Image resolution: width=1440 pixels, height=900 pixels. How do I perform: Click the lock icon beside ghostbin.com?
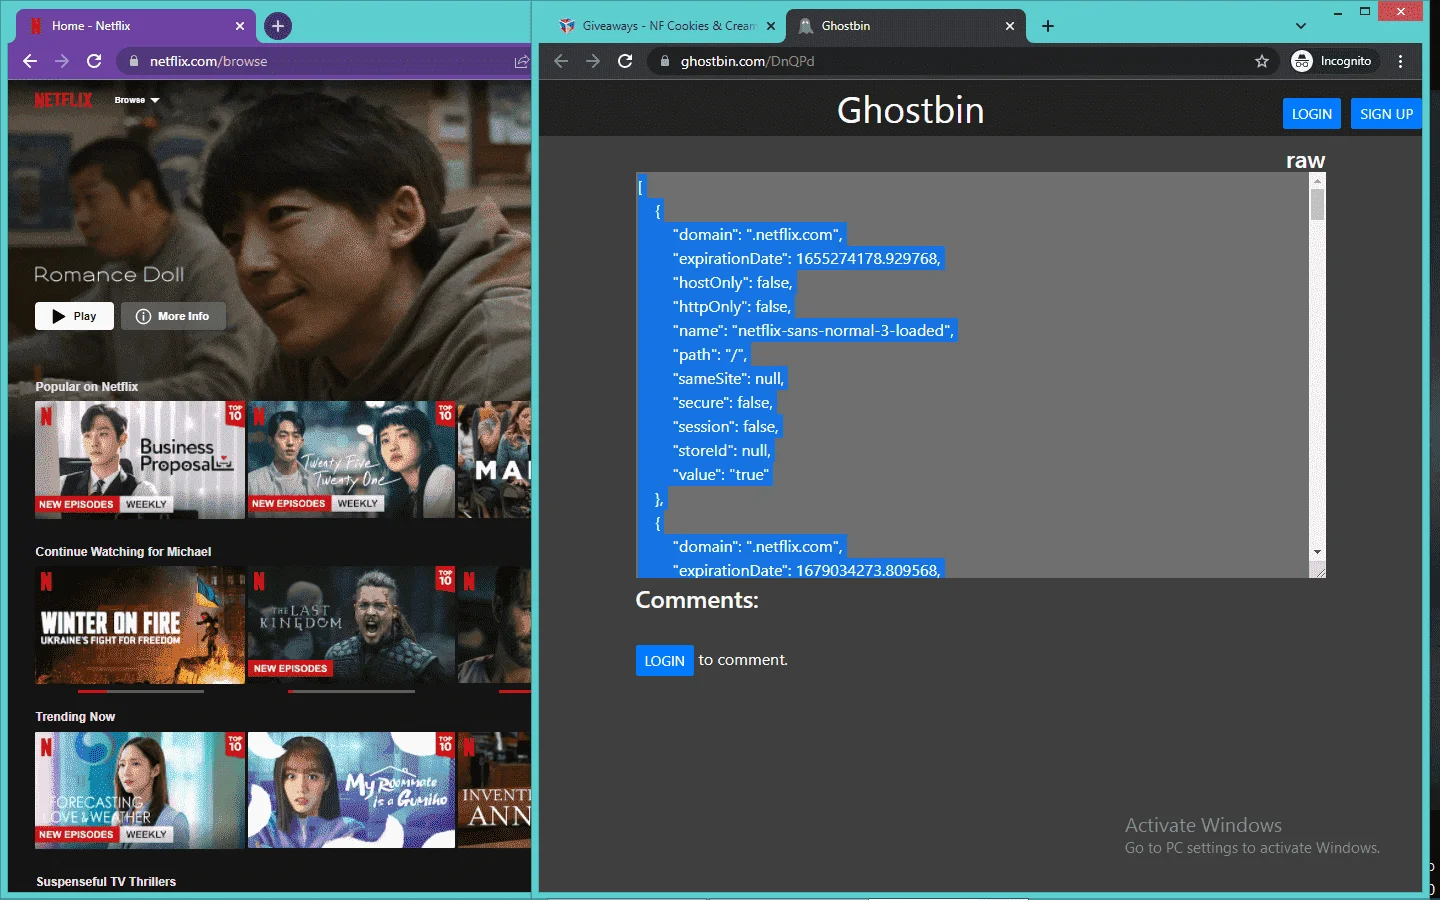(x=665, y=61)
